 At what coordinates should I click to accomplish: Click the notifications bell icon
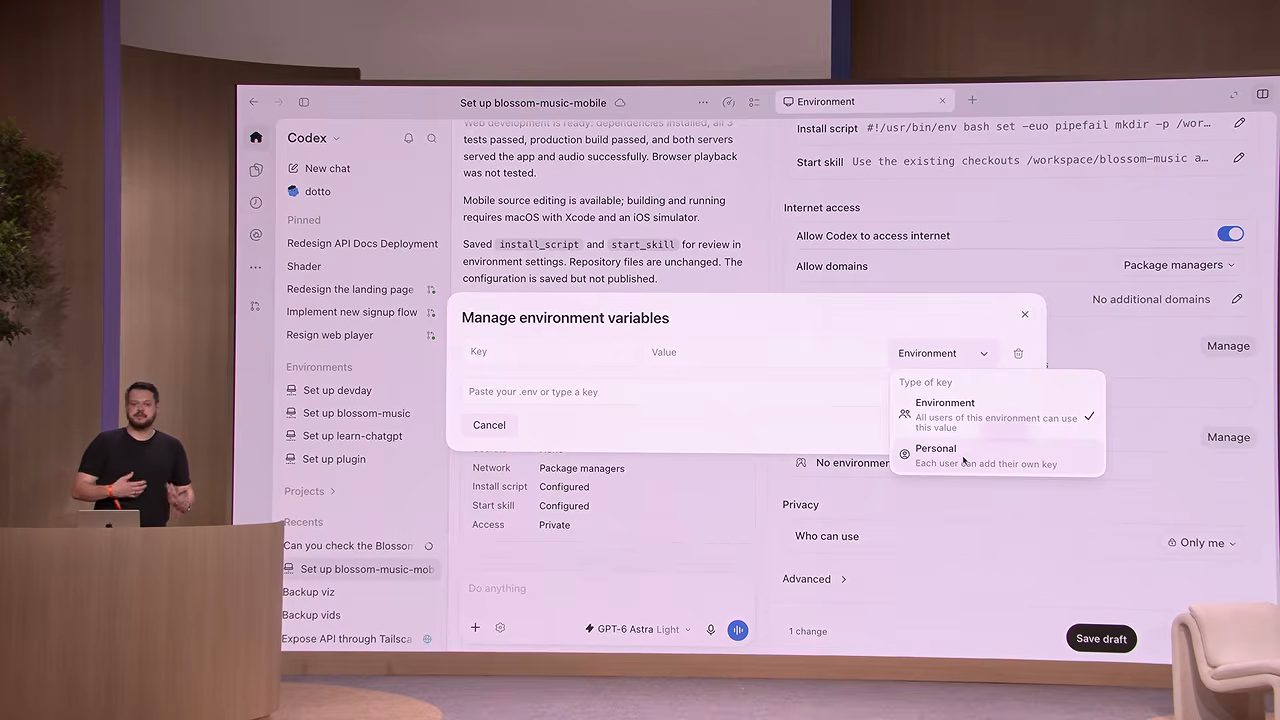[408, 138]
